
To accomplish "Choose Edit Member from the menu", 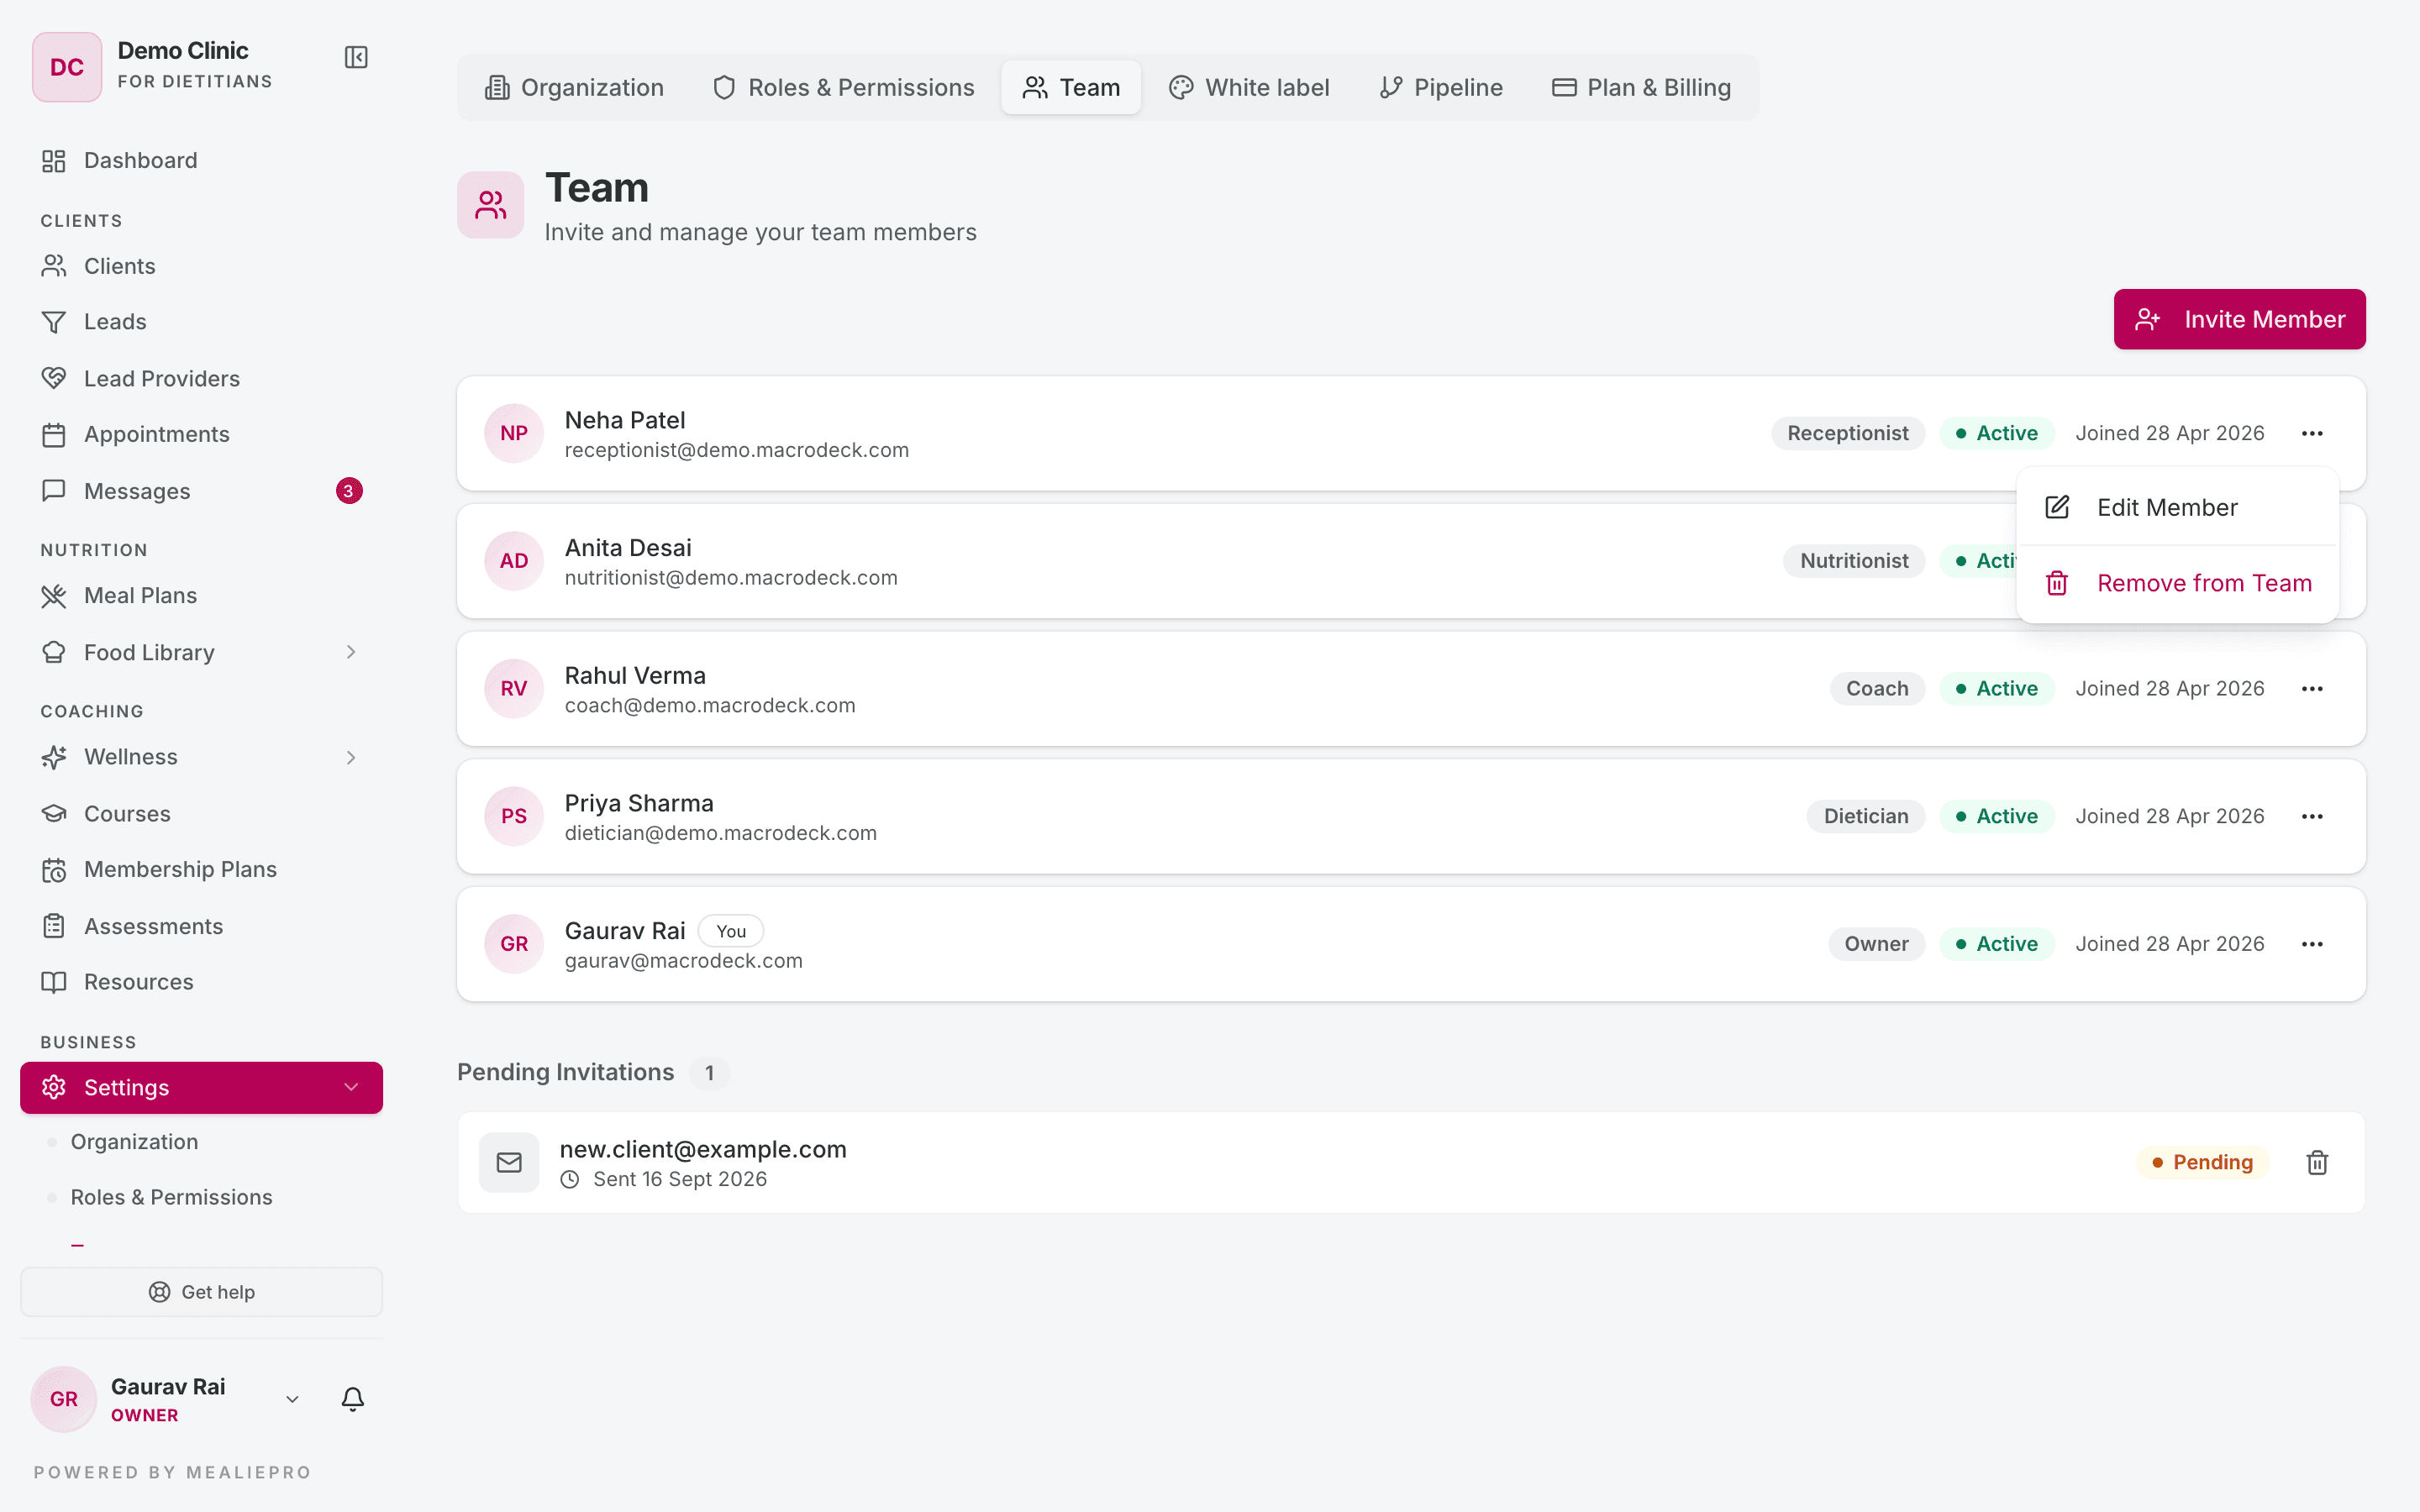I will tap(2177, 507).
